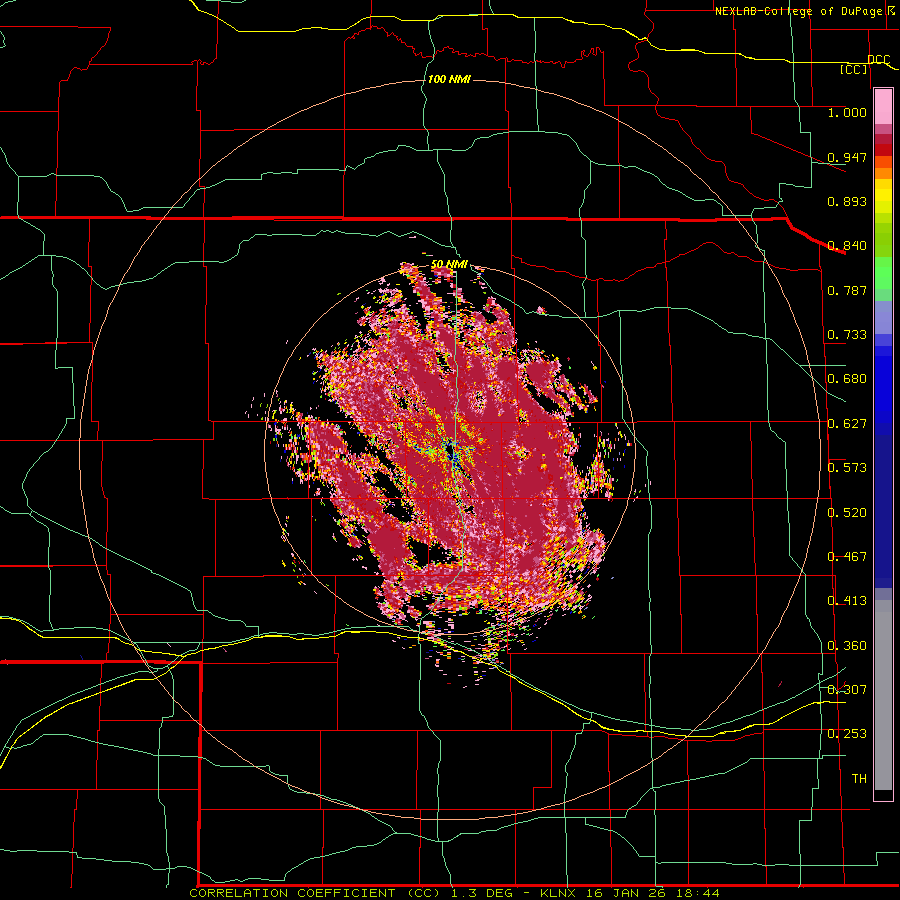
Task: Select the 0.893 legend value
Action: [x=847, y=201]
